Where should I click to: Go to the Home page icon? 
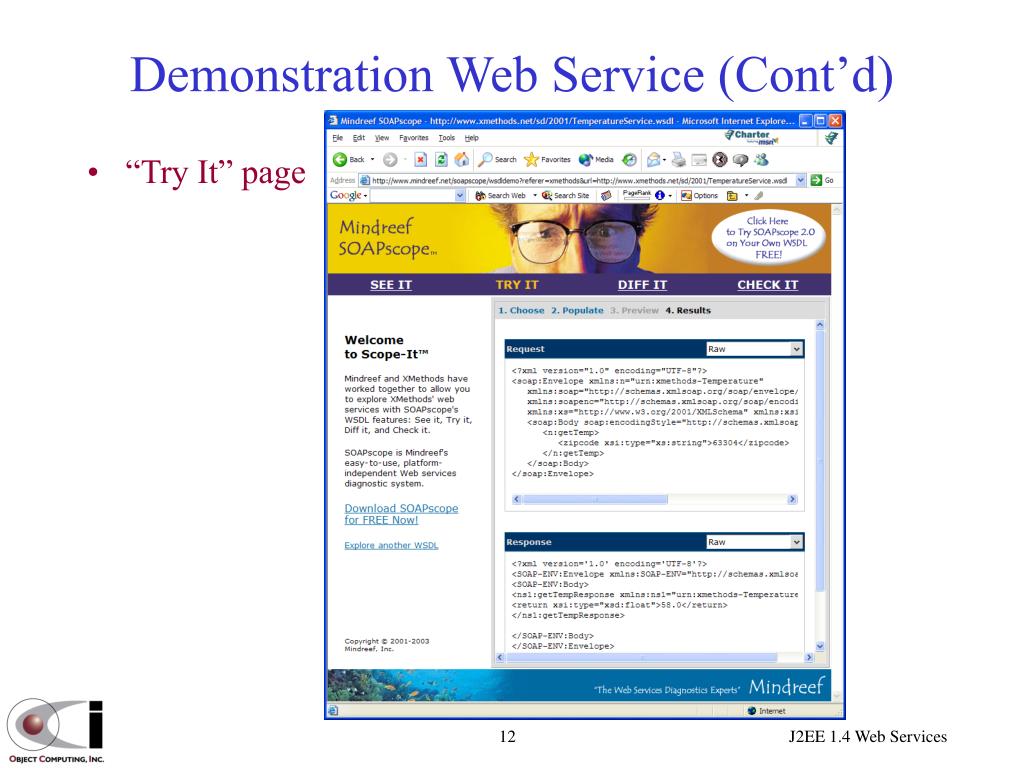462,159
